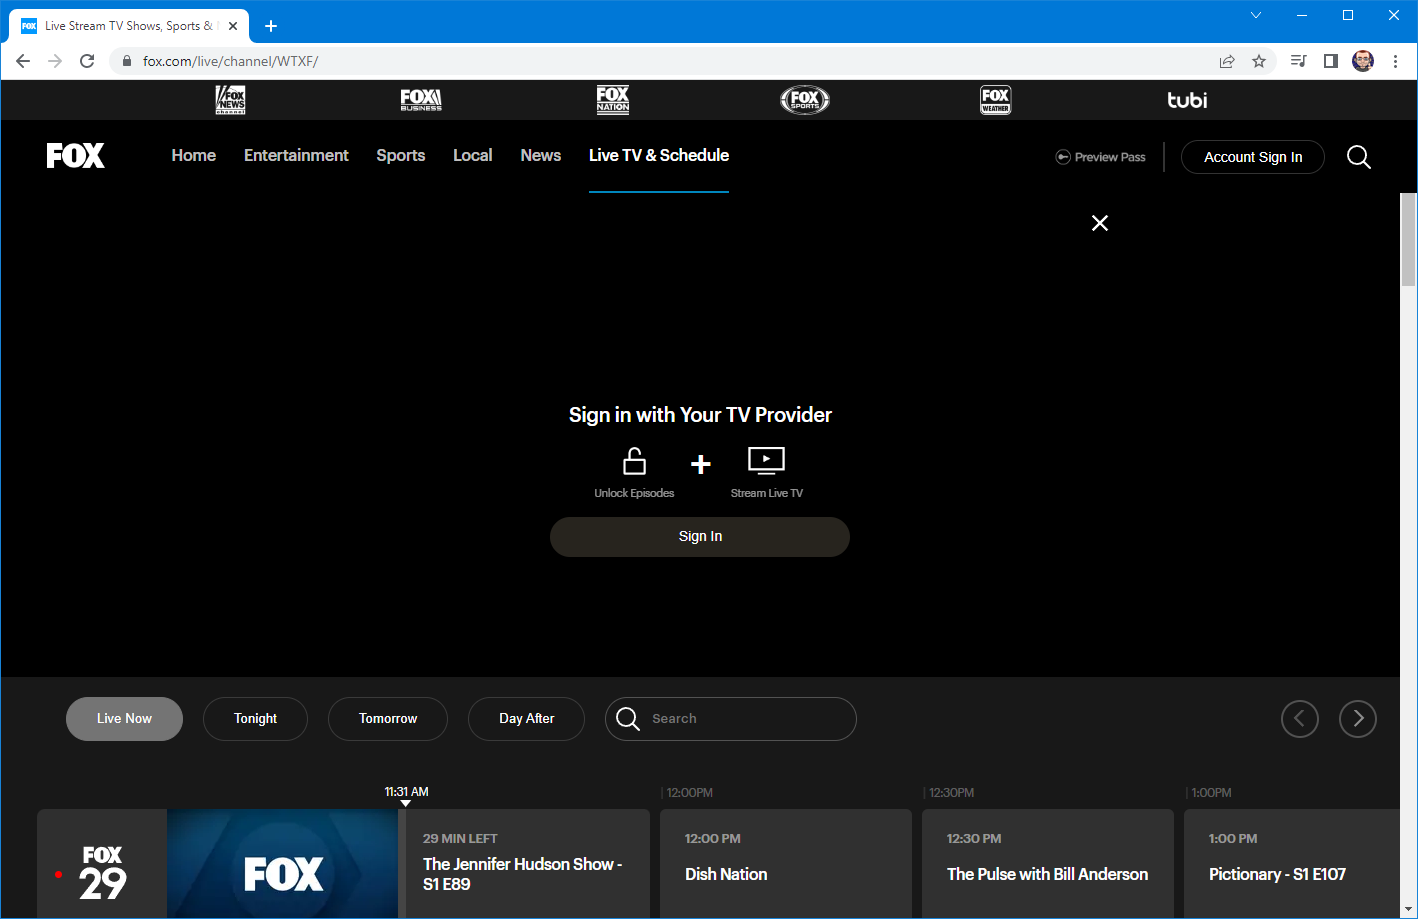Open the Fox Weather logo
Screen dimensions: 1418x919
[995, 100]
